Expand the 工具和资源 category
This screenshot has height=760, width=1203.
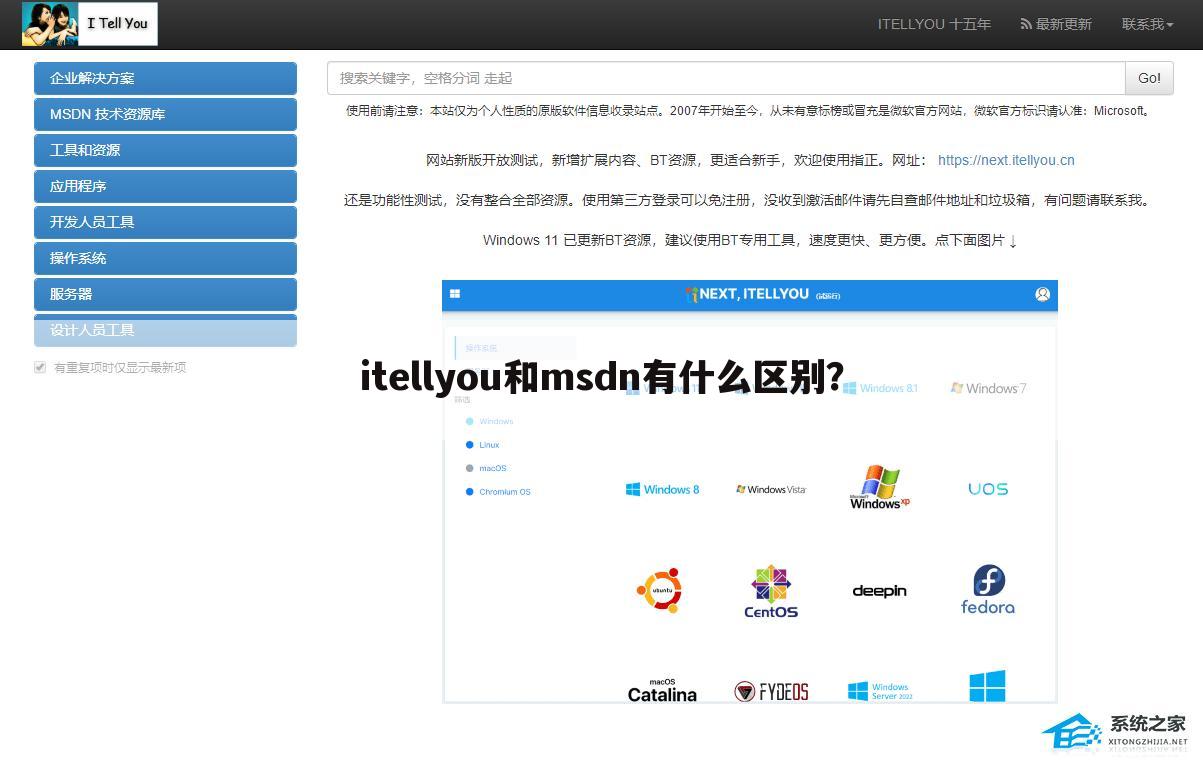(x=165, y=150)
